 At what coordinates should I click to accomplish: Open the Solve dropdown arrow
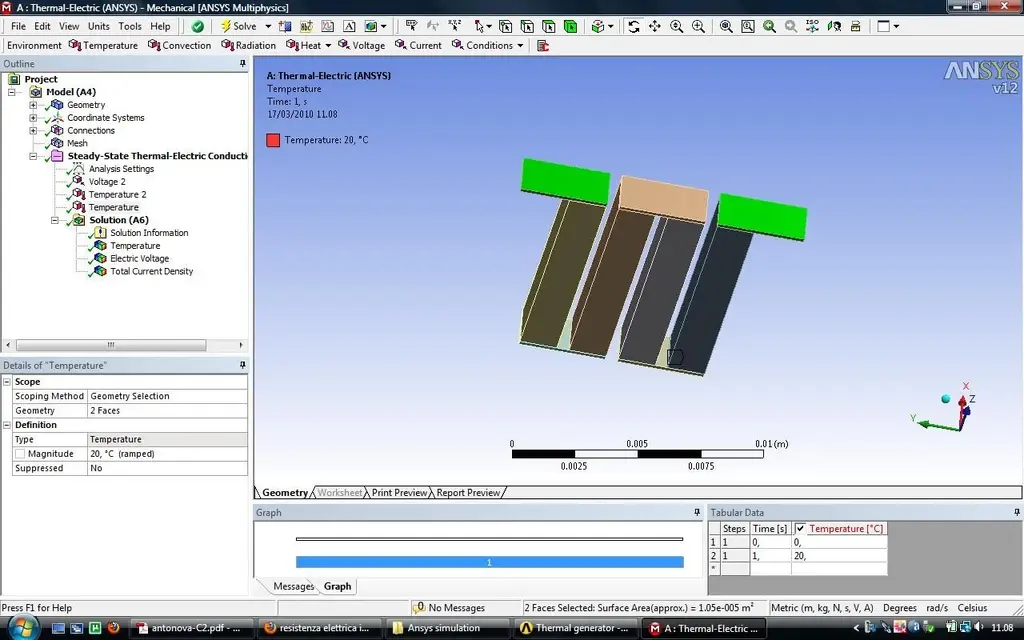click(x=268, y=26)
